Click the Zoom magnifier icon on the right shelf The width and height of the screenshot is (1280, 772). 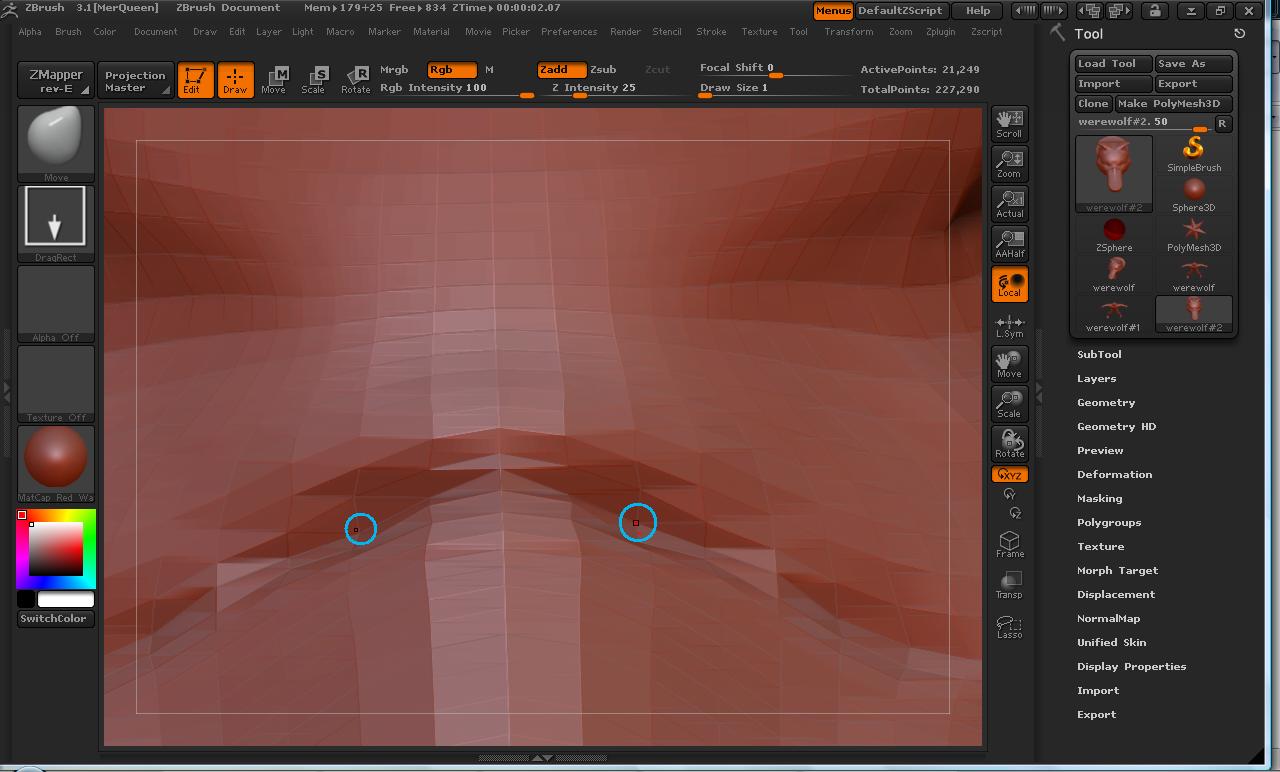coord(1009,164)
